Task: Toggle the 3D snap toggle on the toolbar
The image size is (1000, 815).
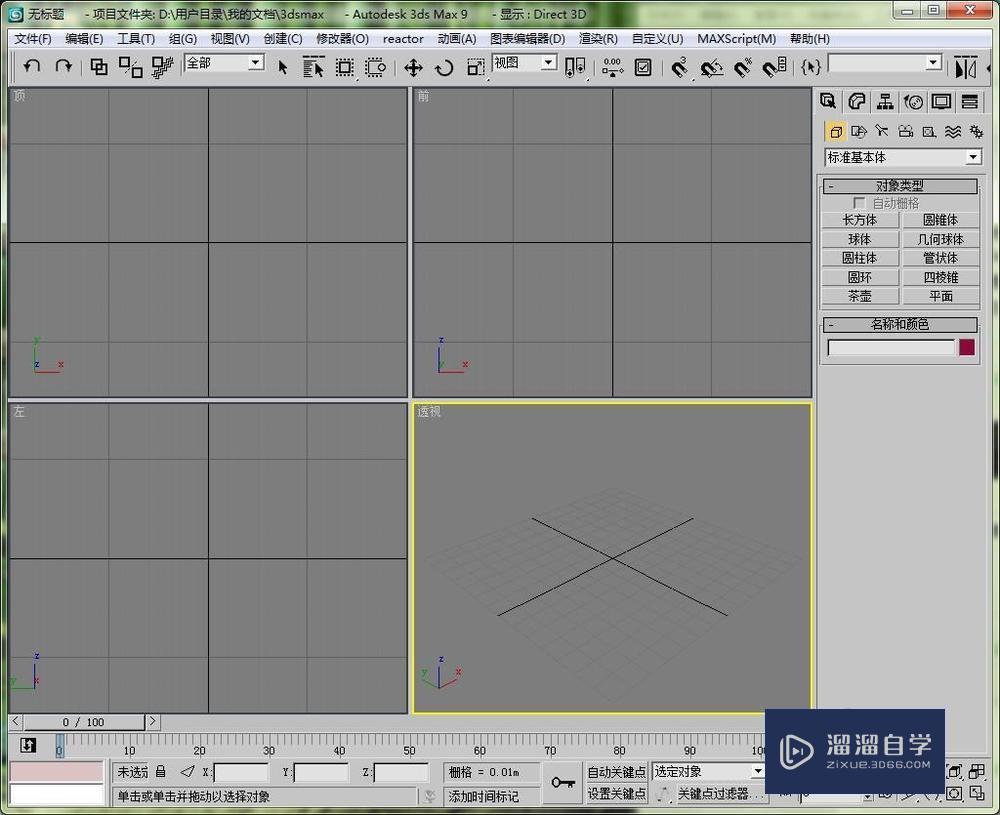Action: (680, 67)
